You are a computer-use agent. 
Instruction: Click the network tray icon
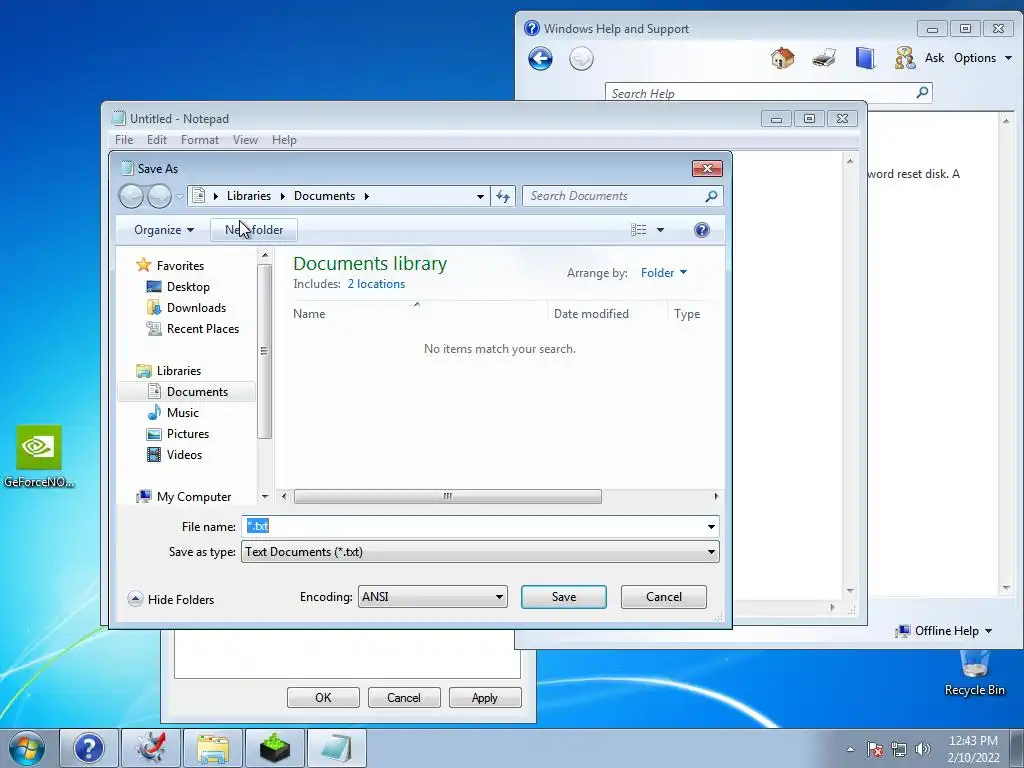pyautogui.click(x=899, y=749)
